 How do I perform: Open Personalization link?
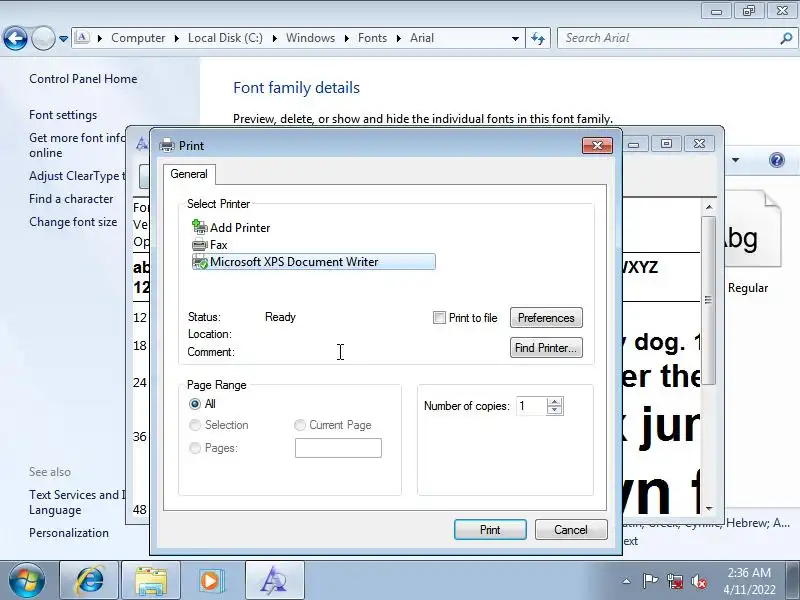(69, 533)
